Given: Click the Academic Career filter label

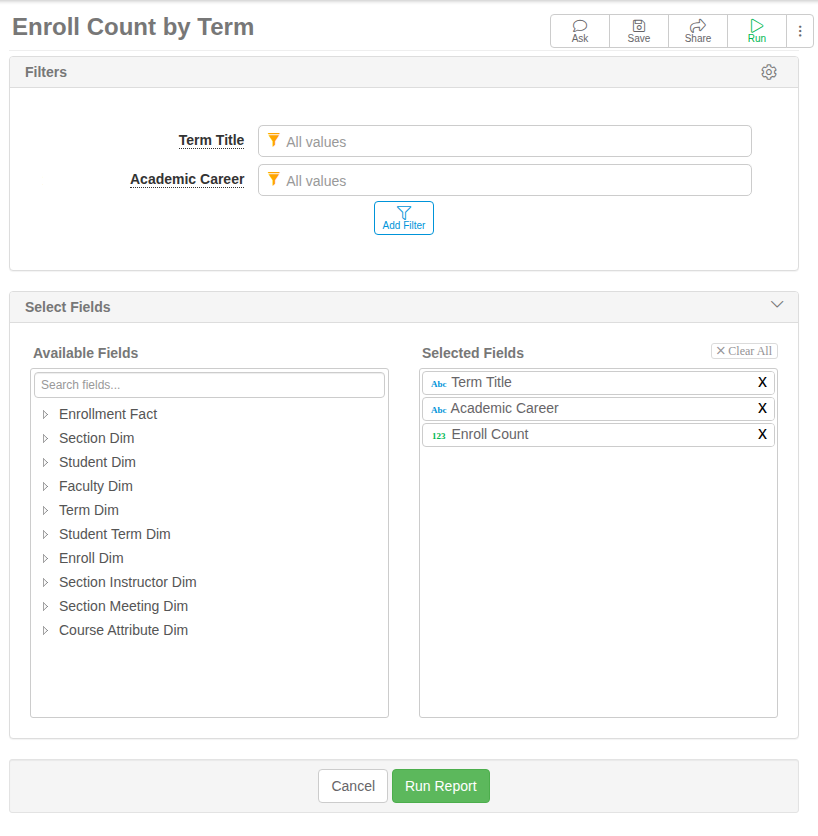Looking at the screenshot, I should click(x=187, y=179).
